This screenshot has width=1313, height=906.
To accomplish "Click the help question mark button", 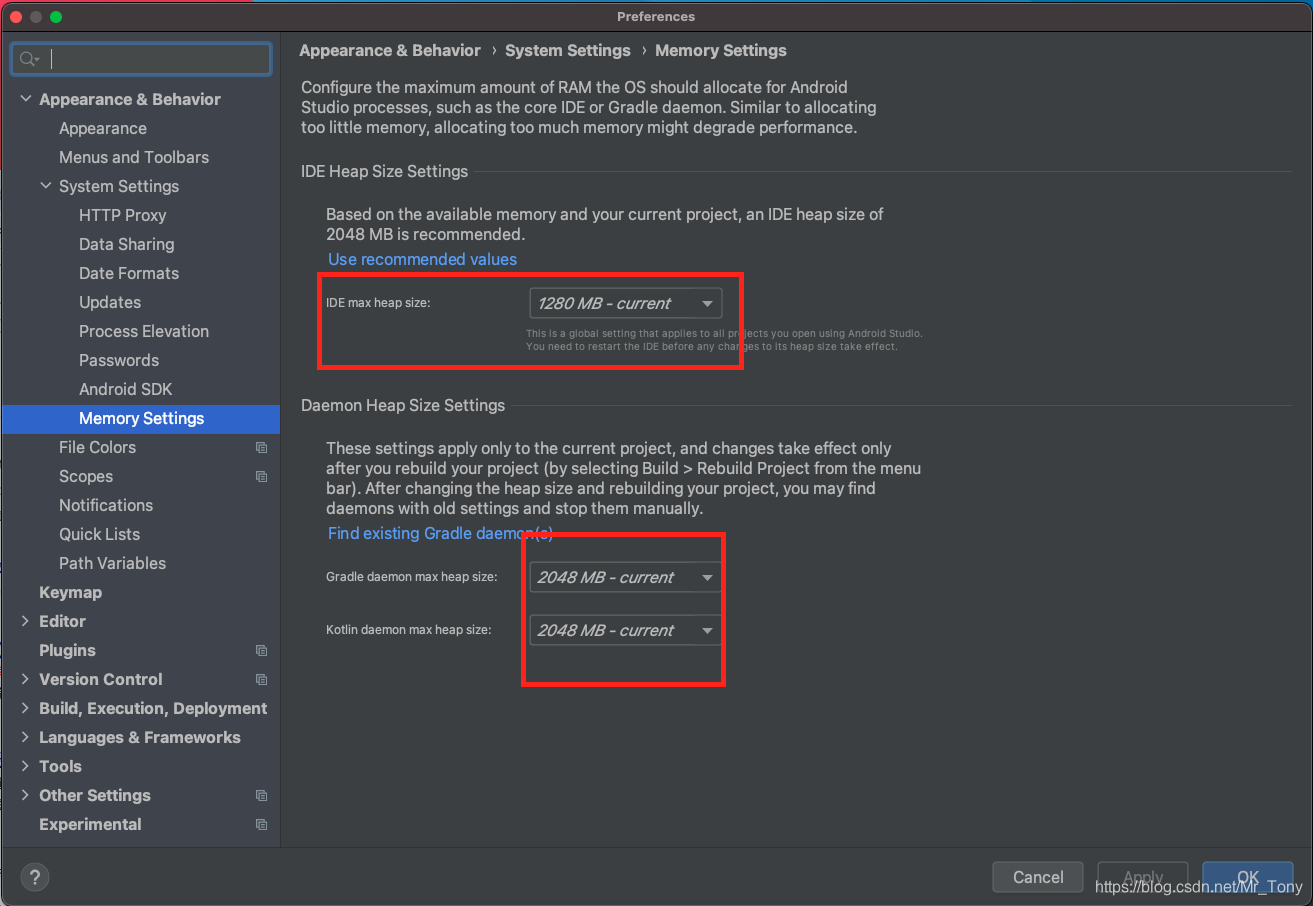I will (35, 878).
